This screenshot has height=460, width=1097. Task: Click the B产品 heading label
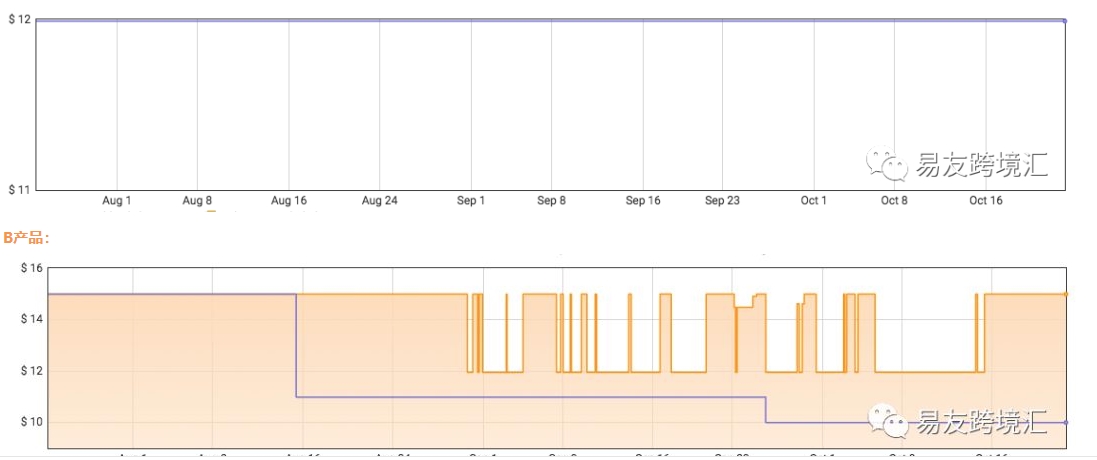pos(26,238)
